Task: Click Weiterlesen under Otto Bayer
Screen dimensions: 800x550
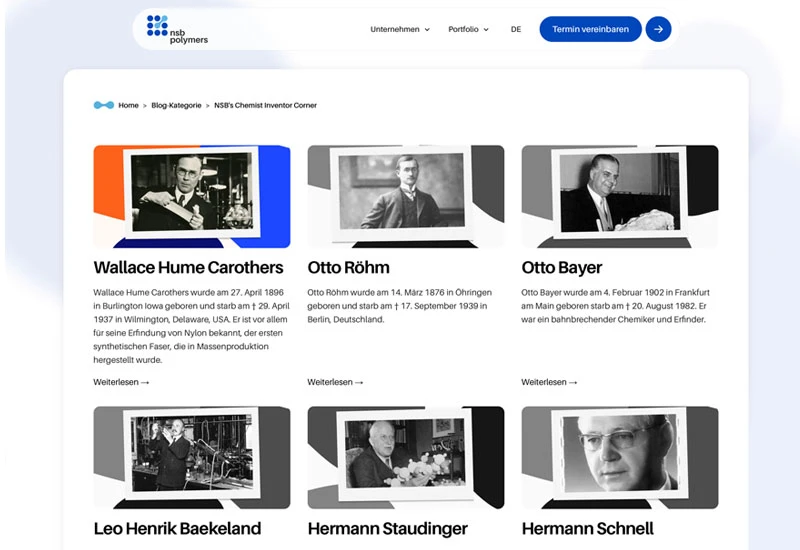Action: (549, 382)
